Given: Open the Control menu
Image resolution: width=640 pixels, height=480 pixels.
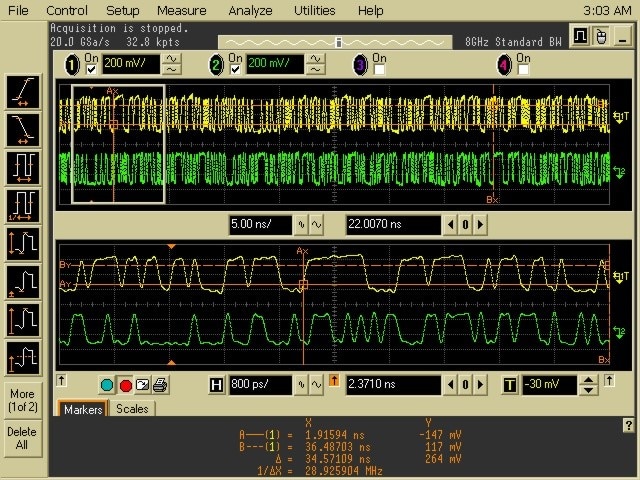Looking at the screenshot, I should click(x=67, y=10).
